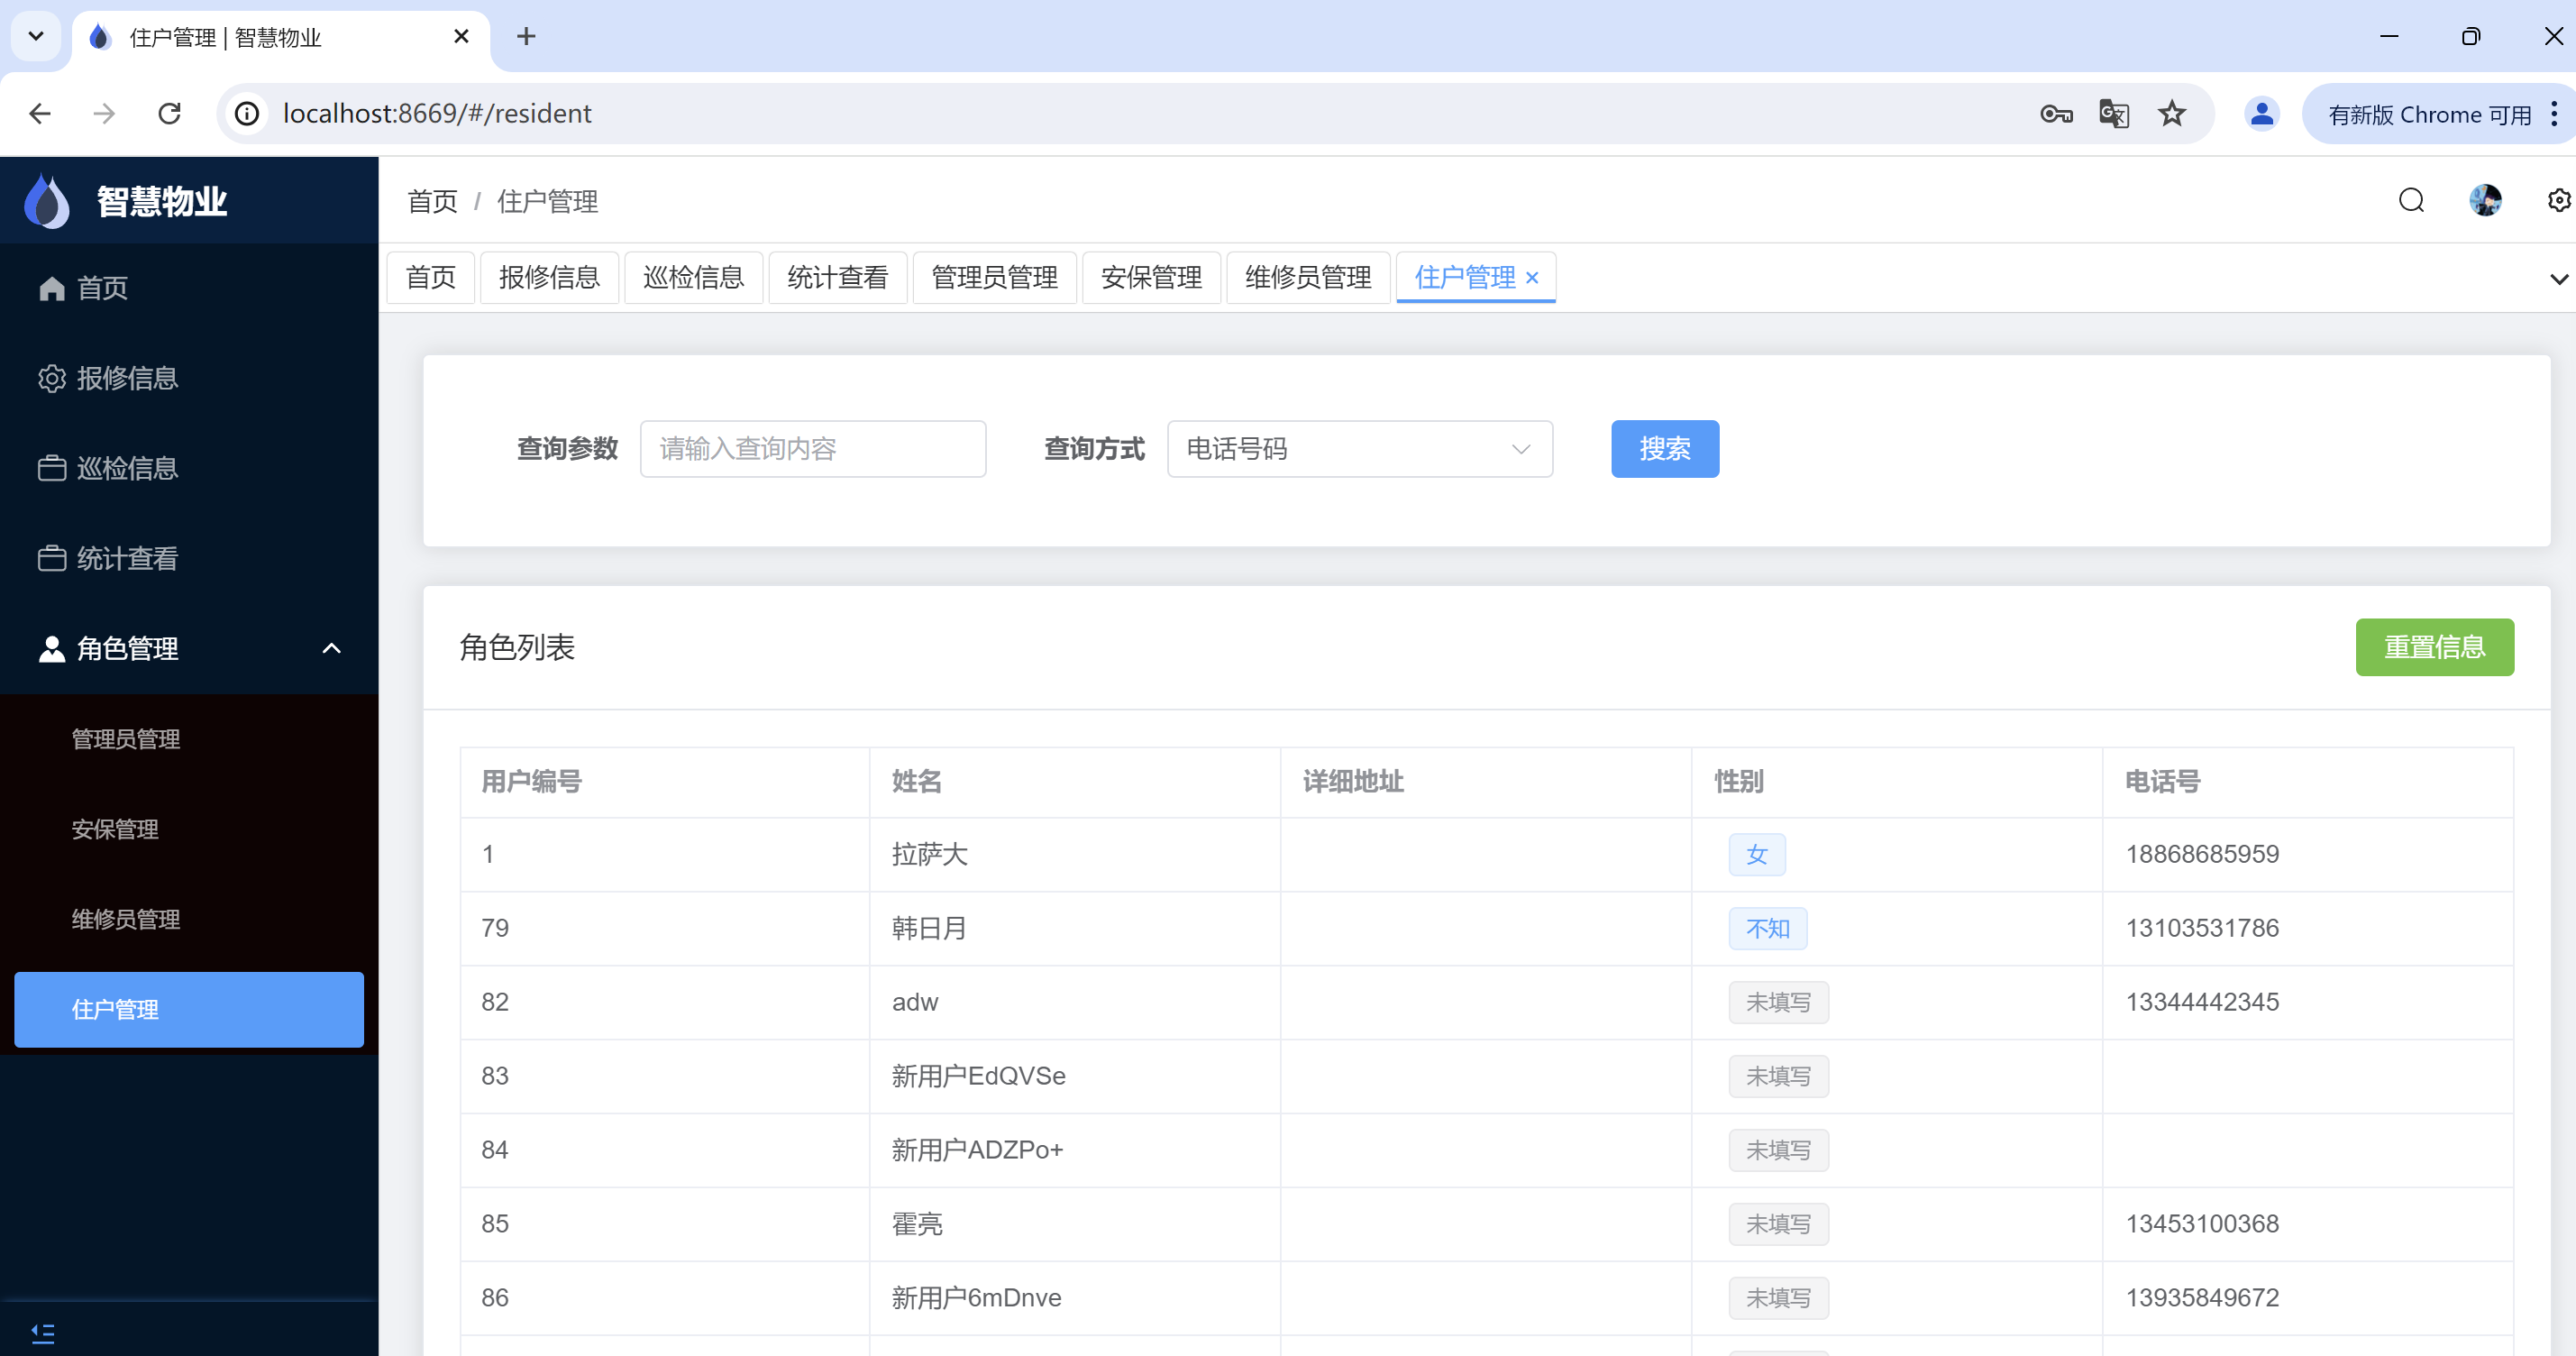Click the 智慧物业 water-drop logo in sidebar
The height and width of the screenshot is (1356, 2576).
(x=47, y=201)
